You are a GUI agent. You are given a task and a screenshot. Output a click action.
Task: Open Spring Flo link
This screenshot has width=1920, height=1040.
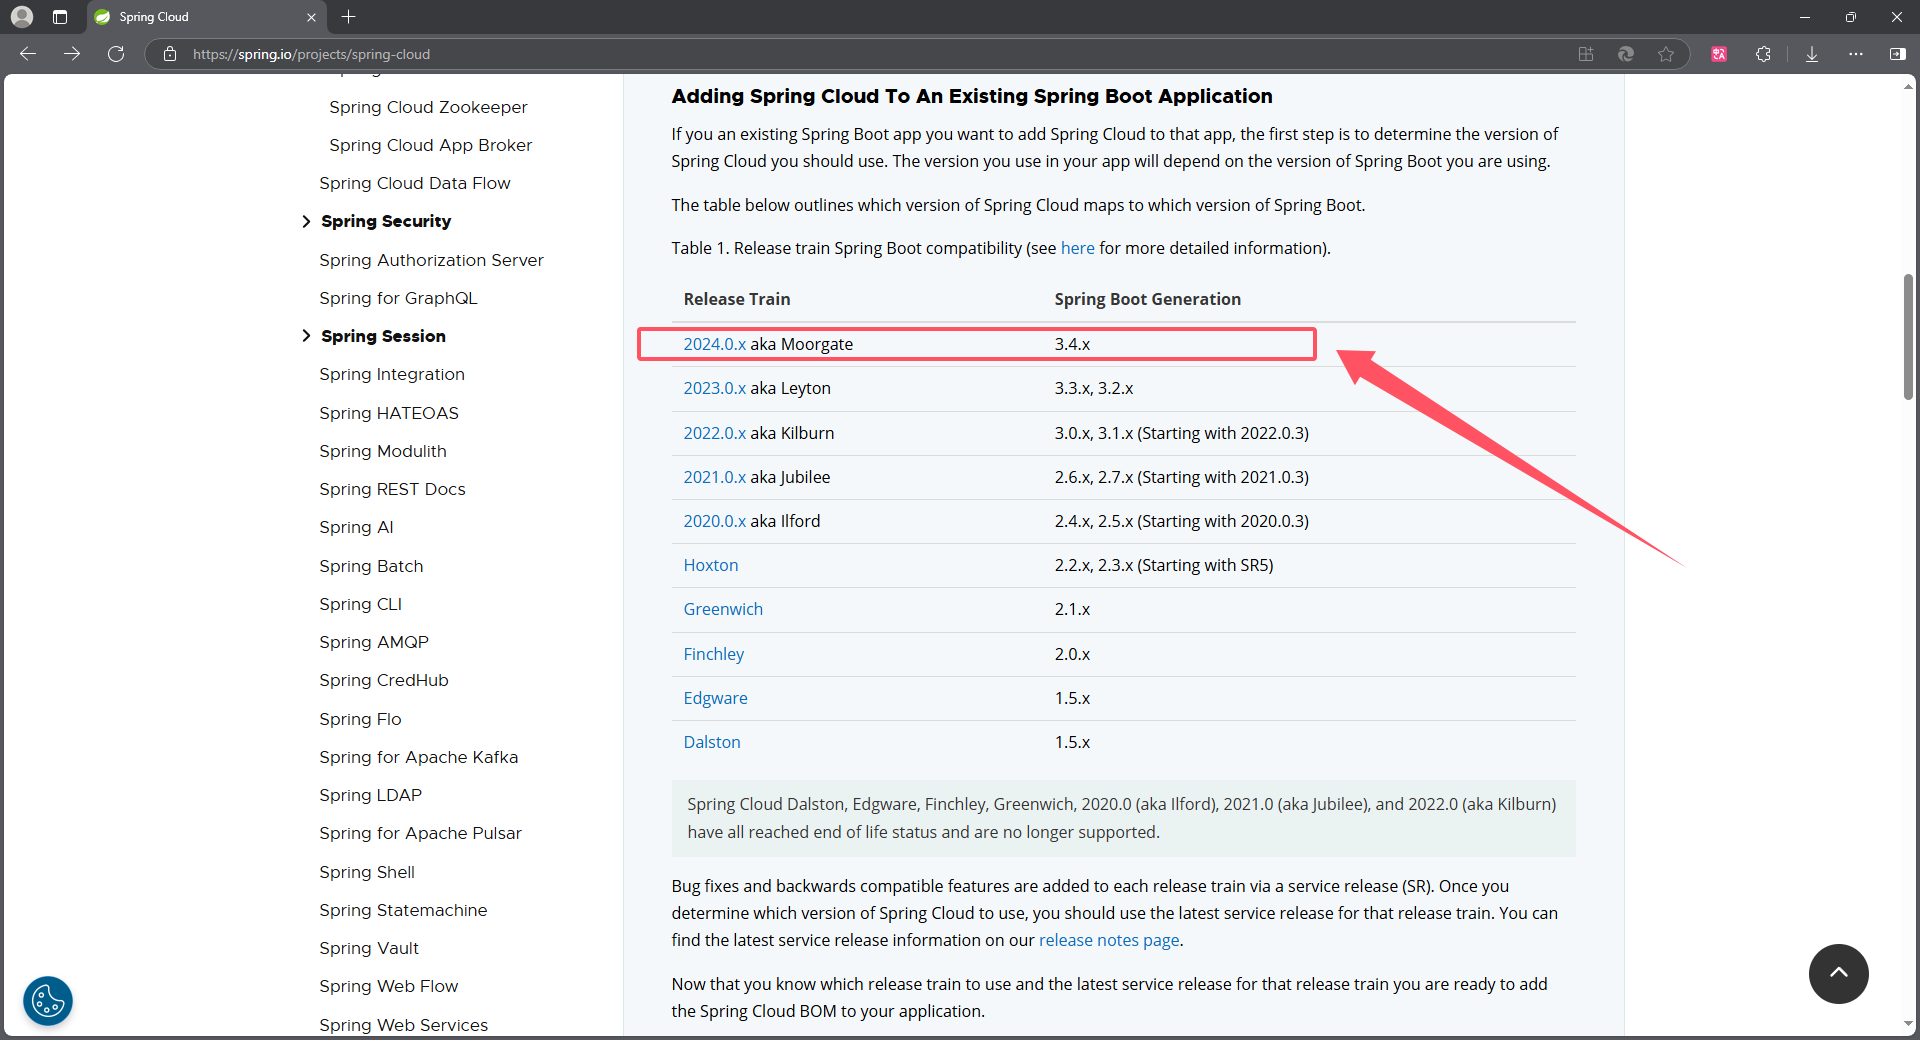(360, 719)
